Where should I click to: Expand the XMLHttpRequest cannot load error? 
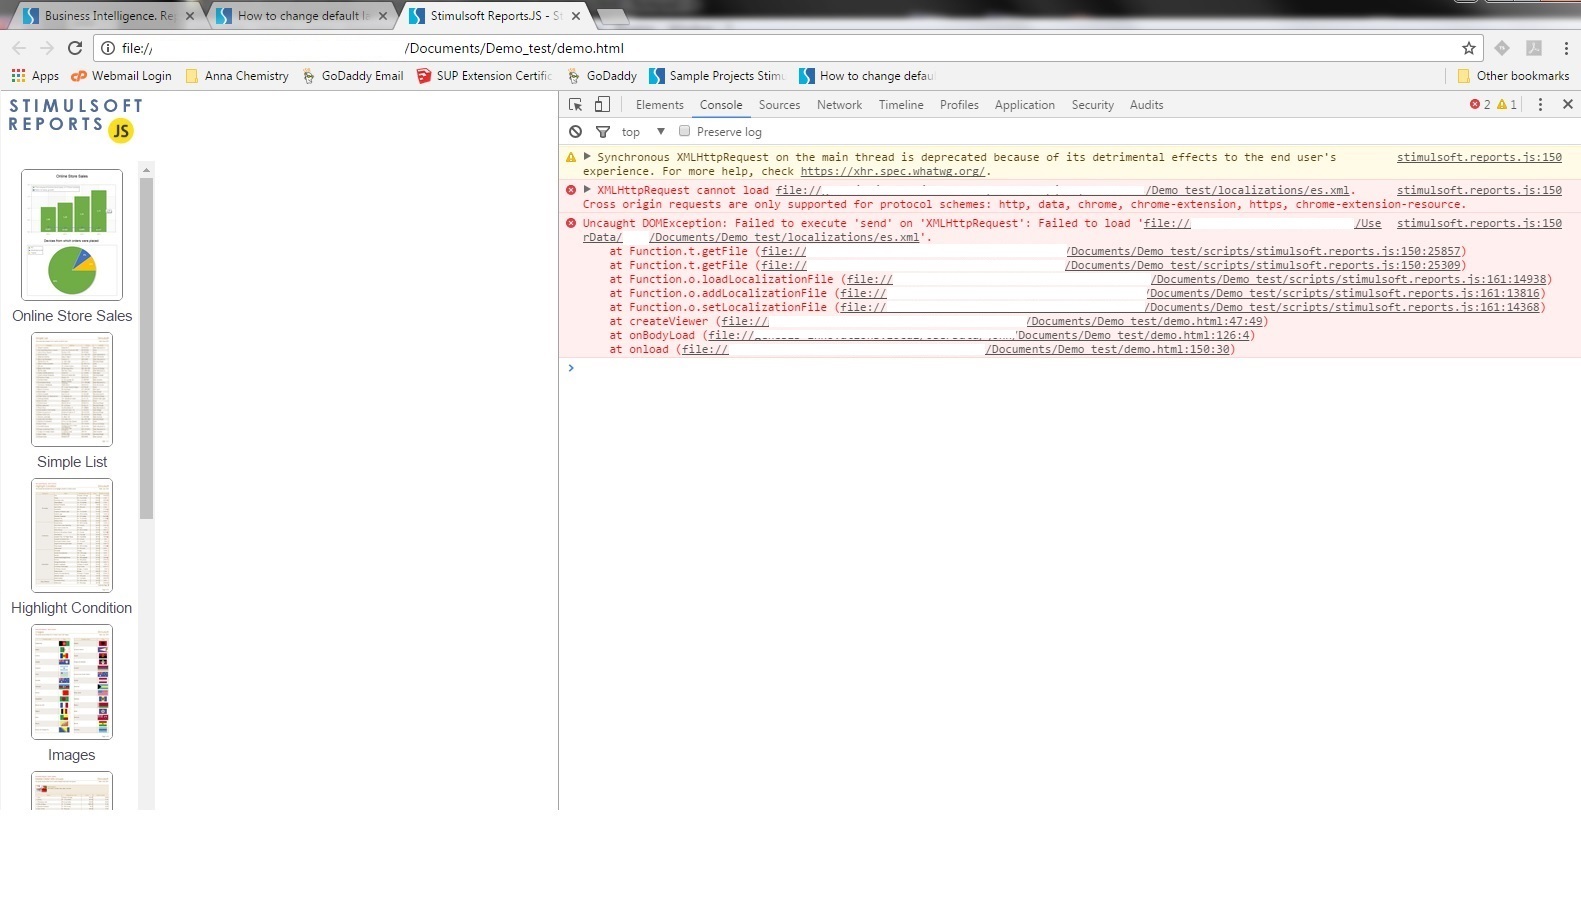coord(587,190)
